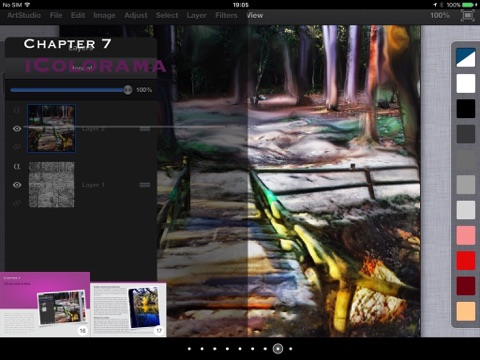
Task: Tap the 100% opacity value label
Action: (x=144, y=90)
